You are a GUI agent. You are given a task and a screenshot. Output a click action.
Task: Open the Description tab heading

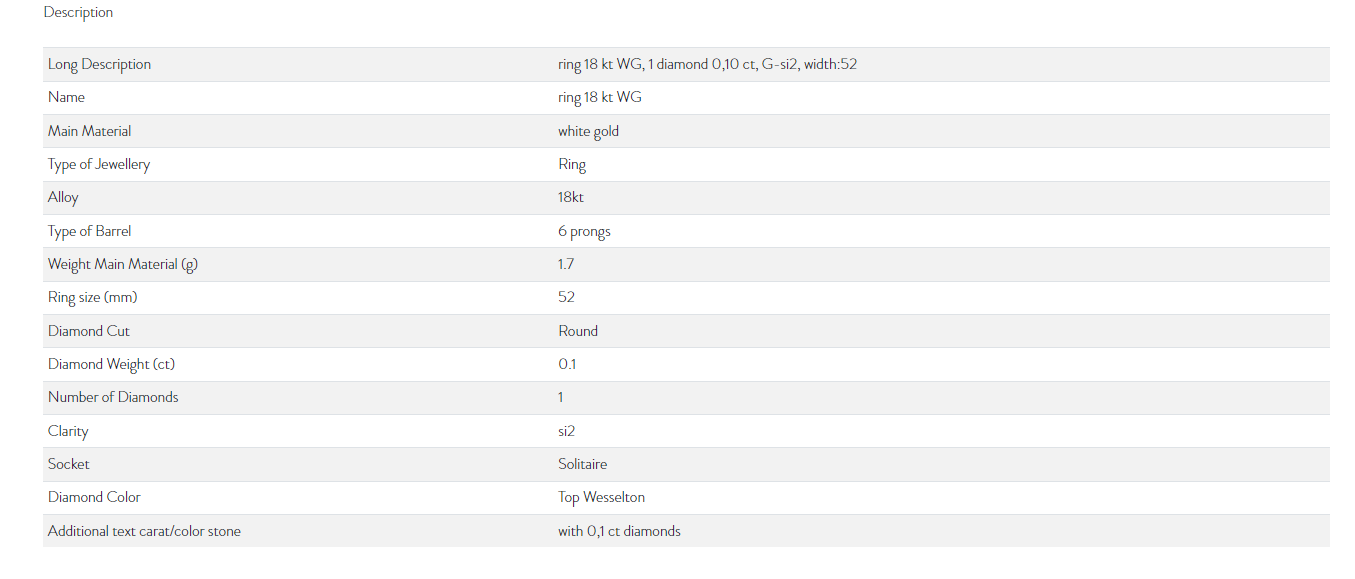pos(78,12)
